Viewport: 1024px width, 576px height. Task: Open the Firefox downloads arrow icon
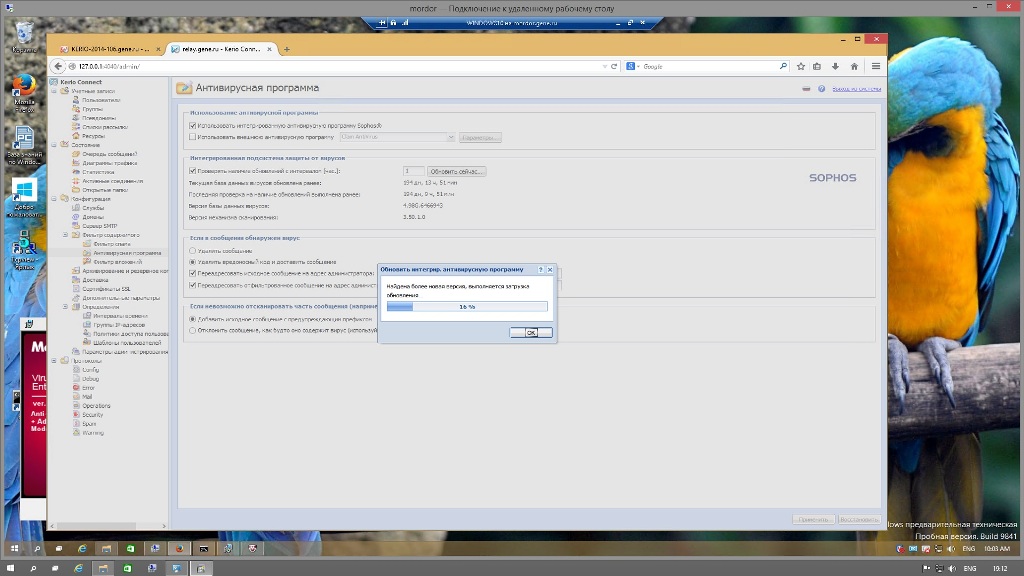[835, 66]
